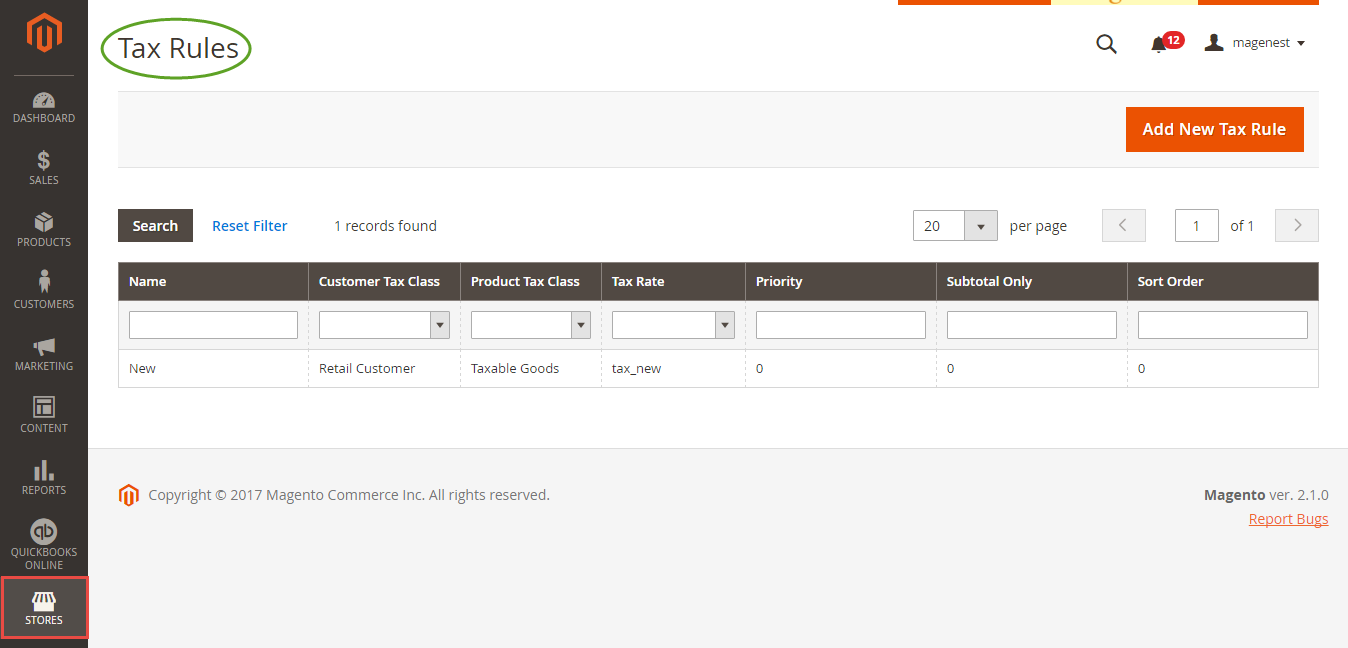Click Add New Tax Rule button

1214,129
